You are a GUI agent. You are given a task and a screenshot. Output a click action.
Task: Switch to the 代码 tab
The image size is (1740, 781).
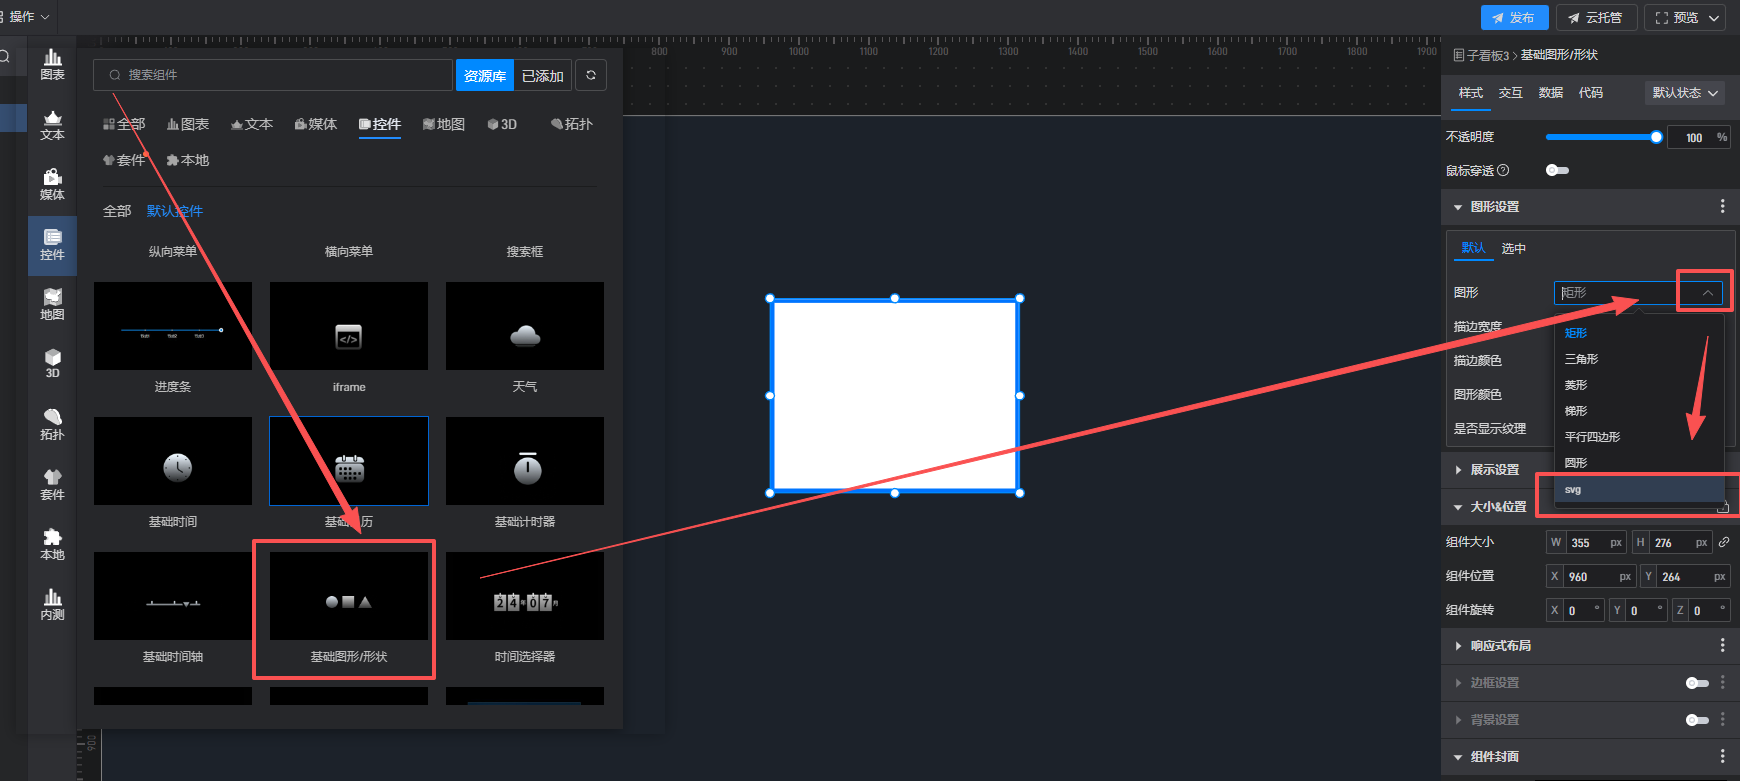click(1590, 93)
